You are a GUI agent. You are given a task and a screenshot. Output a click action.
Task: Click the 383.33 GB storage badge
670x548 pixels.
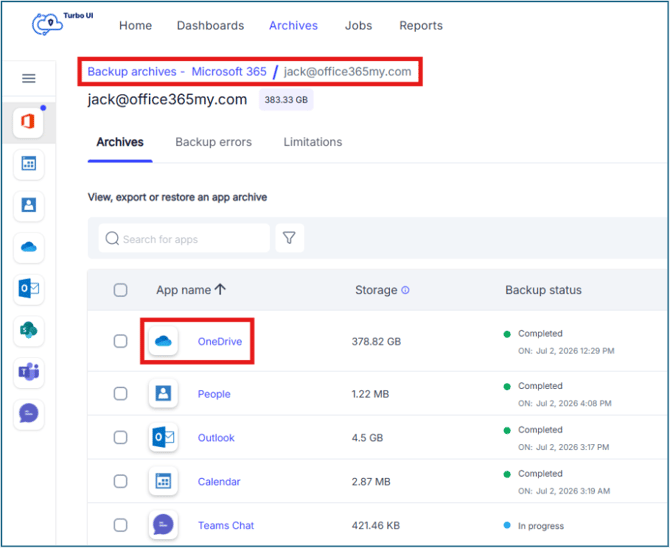[x=286, y=100]
